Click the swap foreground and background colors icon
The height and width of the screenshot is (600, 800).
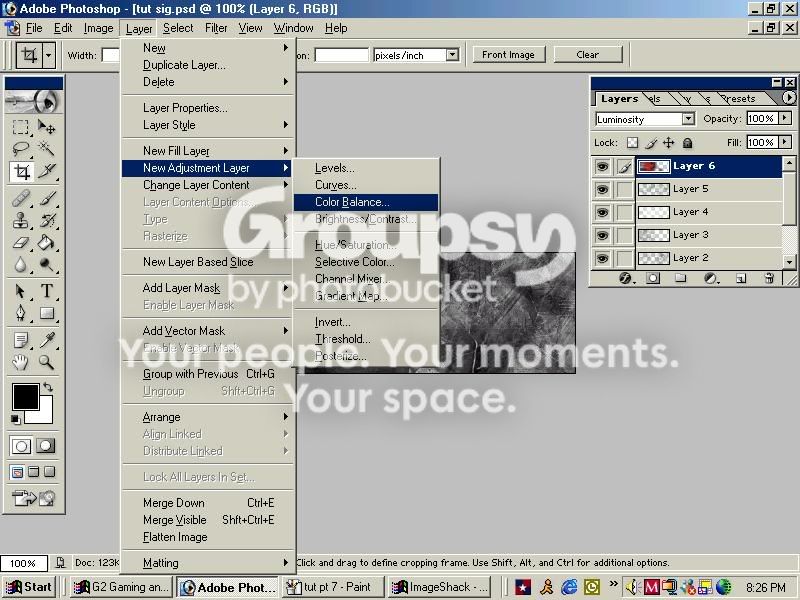(48, 387)
